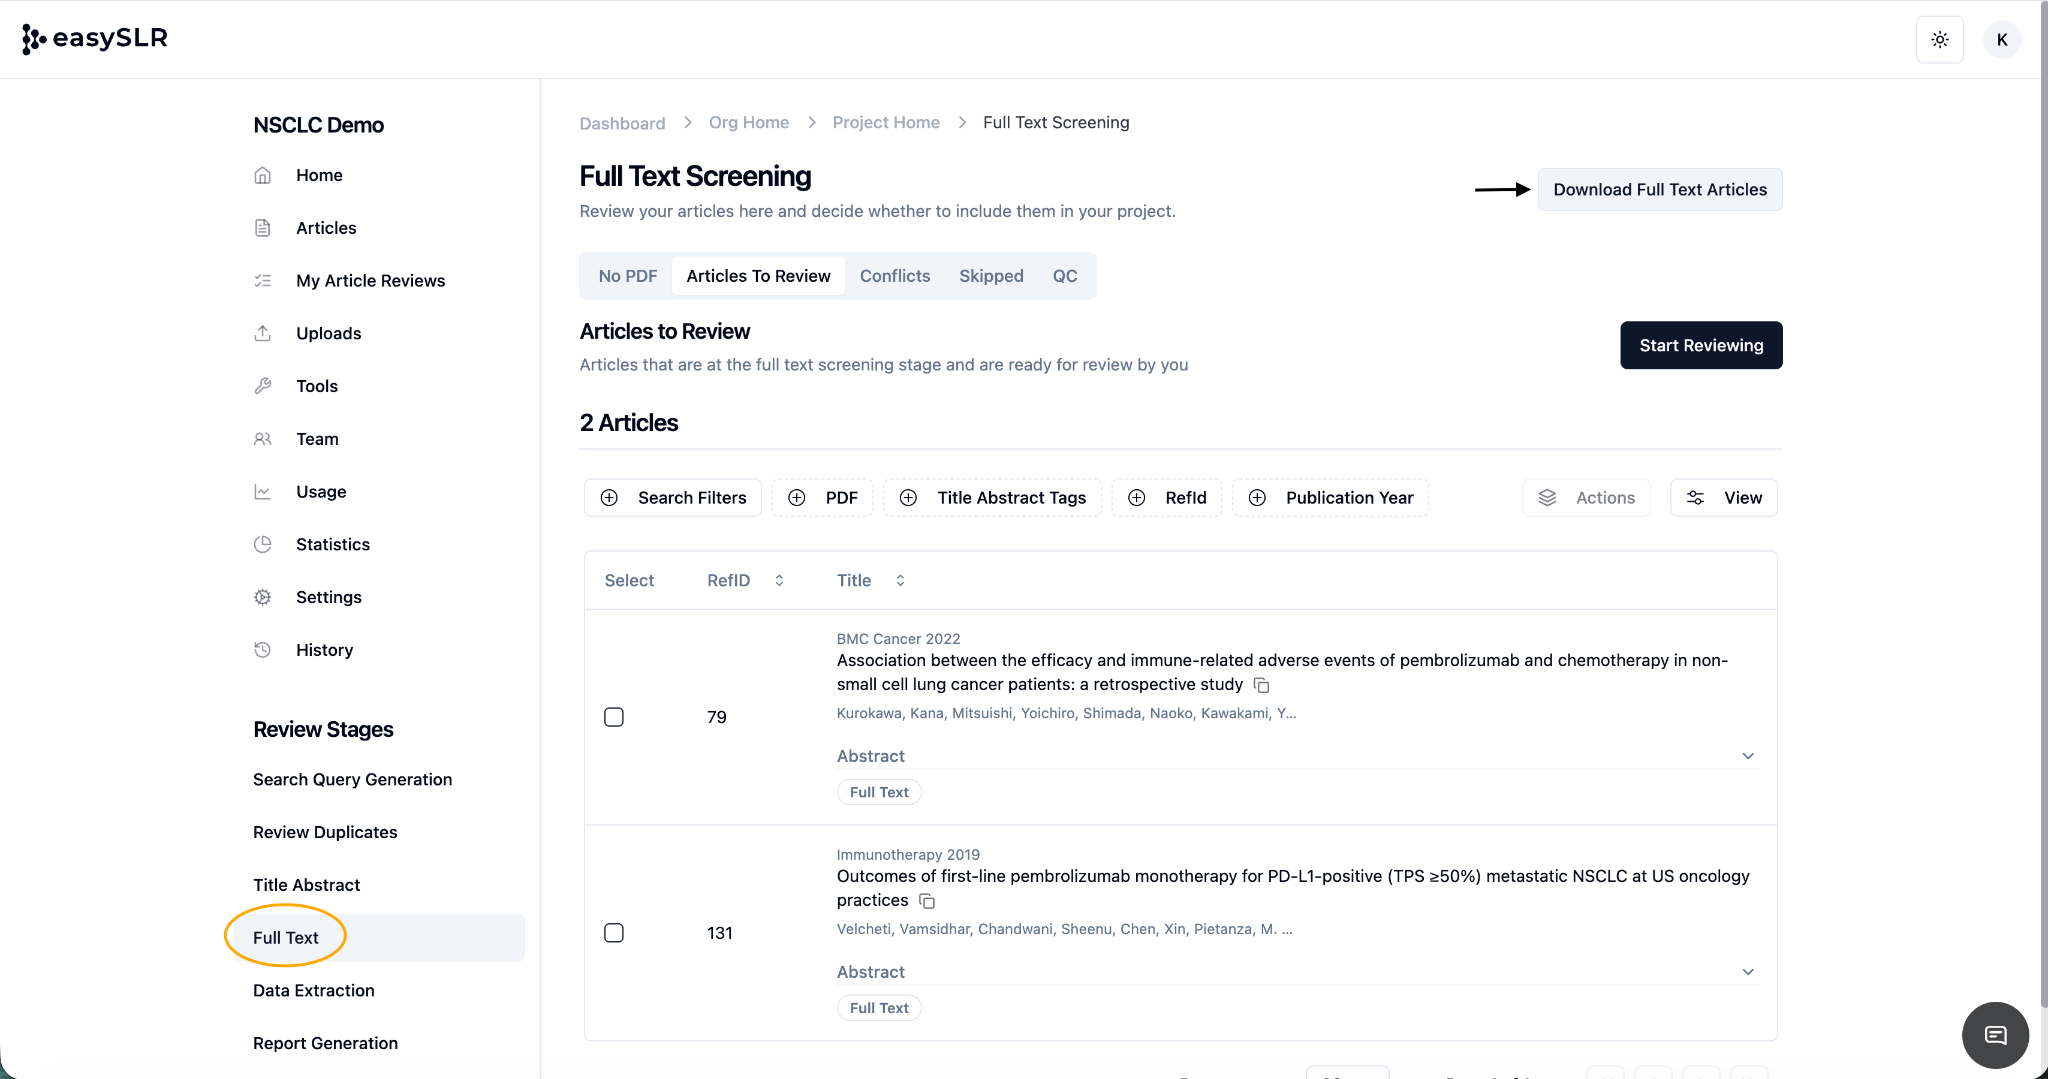Select the checkbox for article RefID 79

[x=614, y=717]
